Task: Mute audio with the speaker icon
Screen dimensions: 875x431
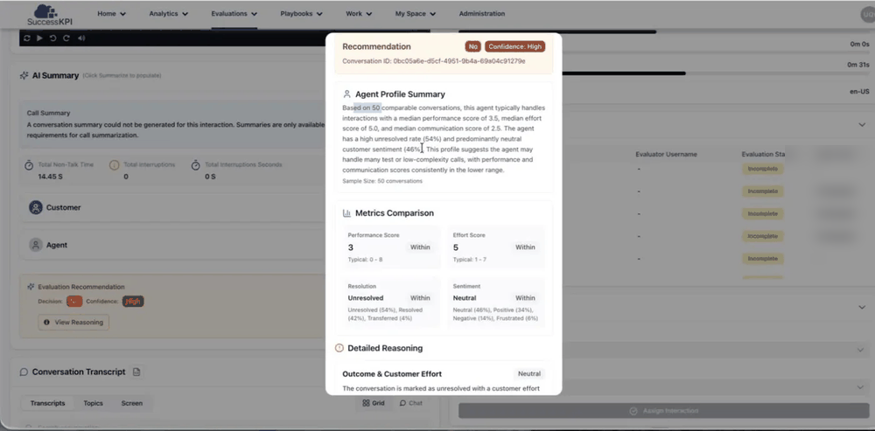Action: (x=81, y=38)
